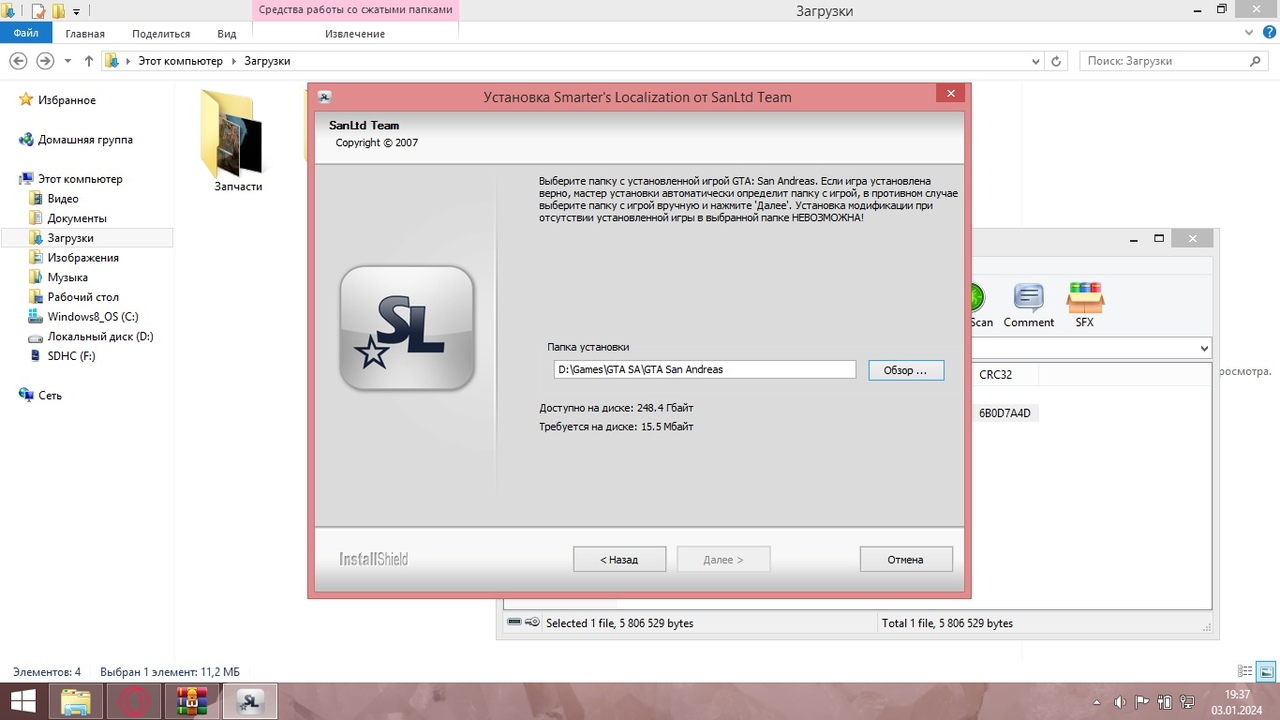1280x720 pixels.
Task: Click the Explorer back arrow
Action: pyautogui.click(x=18, y=61)
